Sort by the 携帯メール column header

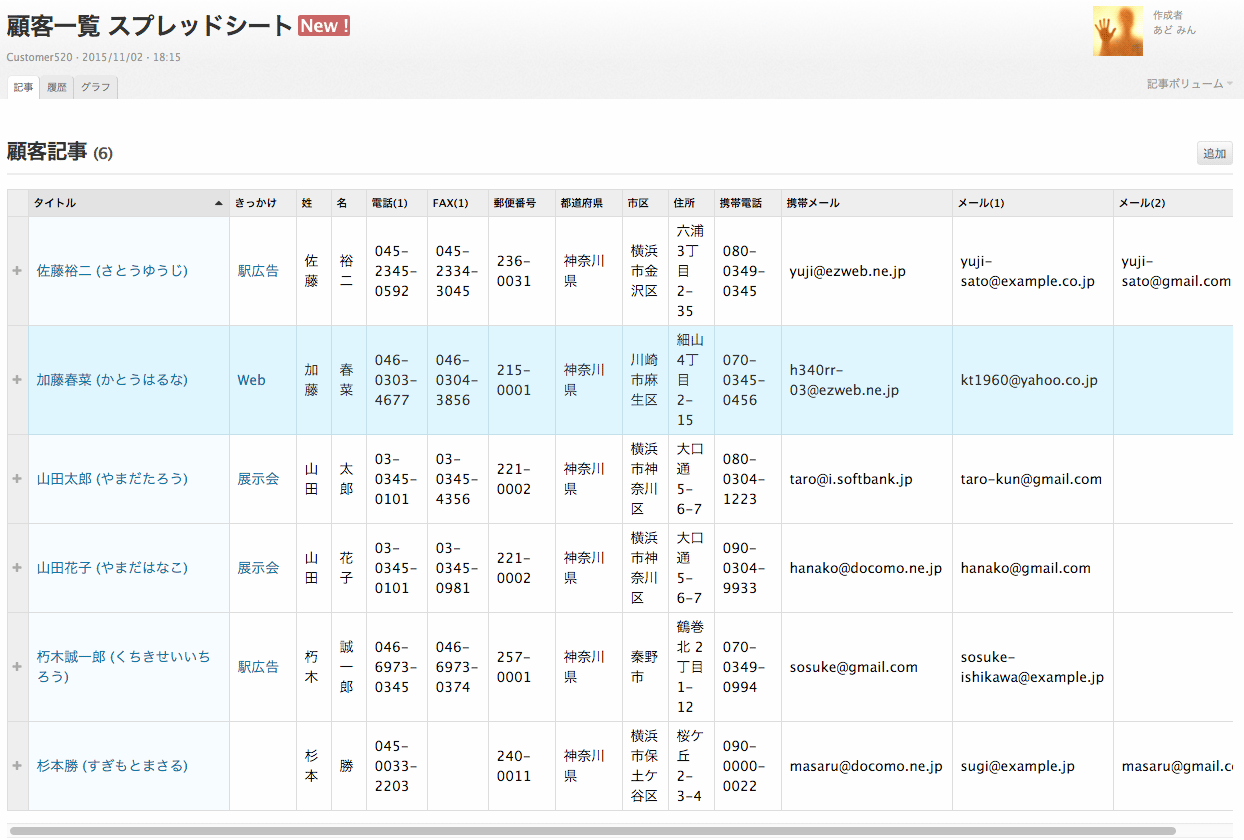[x=812, y=203]
